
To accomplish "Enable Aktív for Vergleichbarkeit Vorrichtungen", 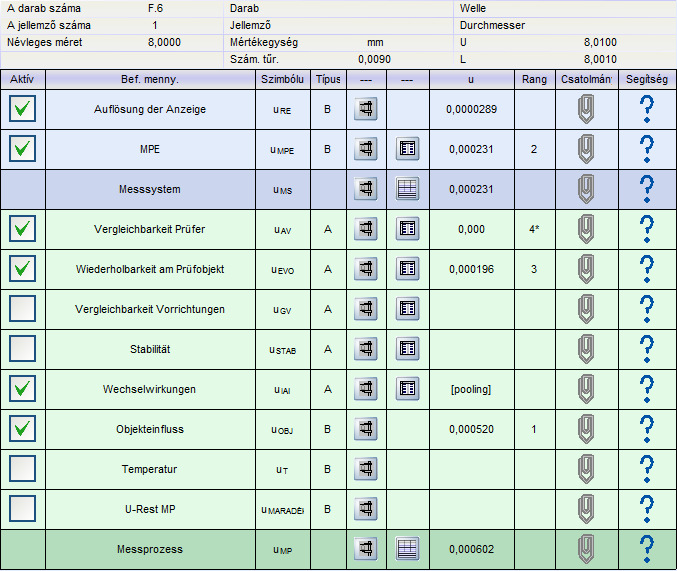I will click(x=22, y=308).
